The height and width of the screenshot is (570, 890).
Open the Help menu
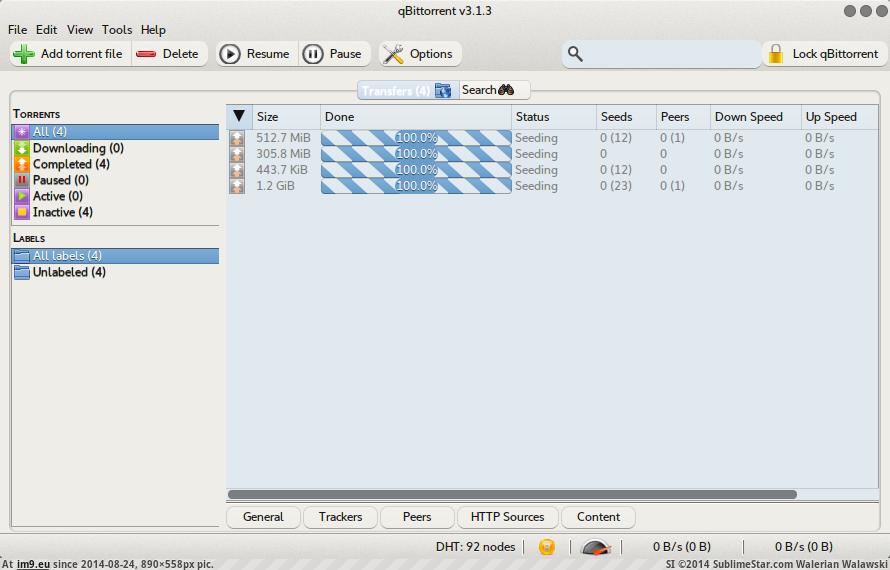(153, 30)
